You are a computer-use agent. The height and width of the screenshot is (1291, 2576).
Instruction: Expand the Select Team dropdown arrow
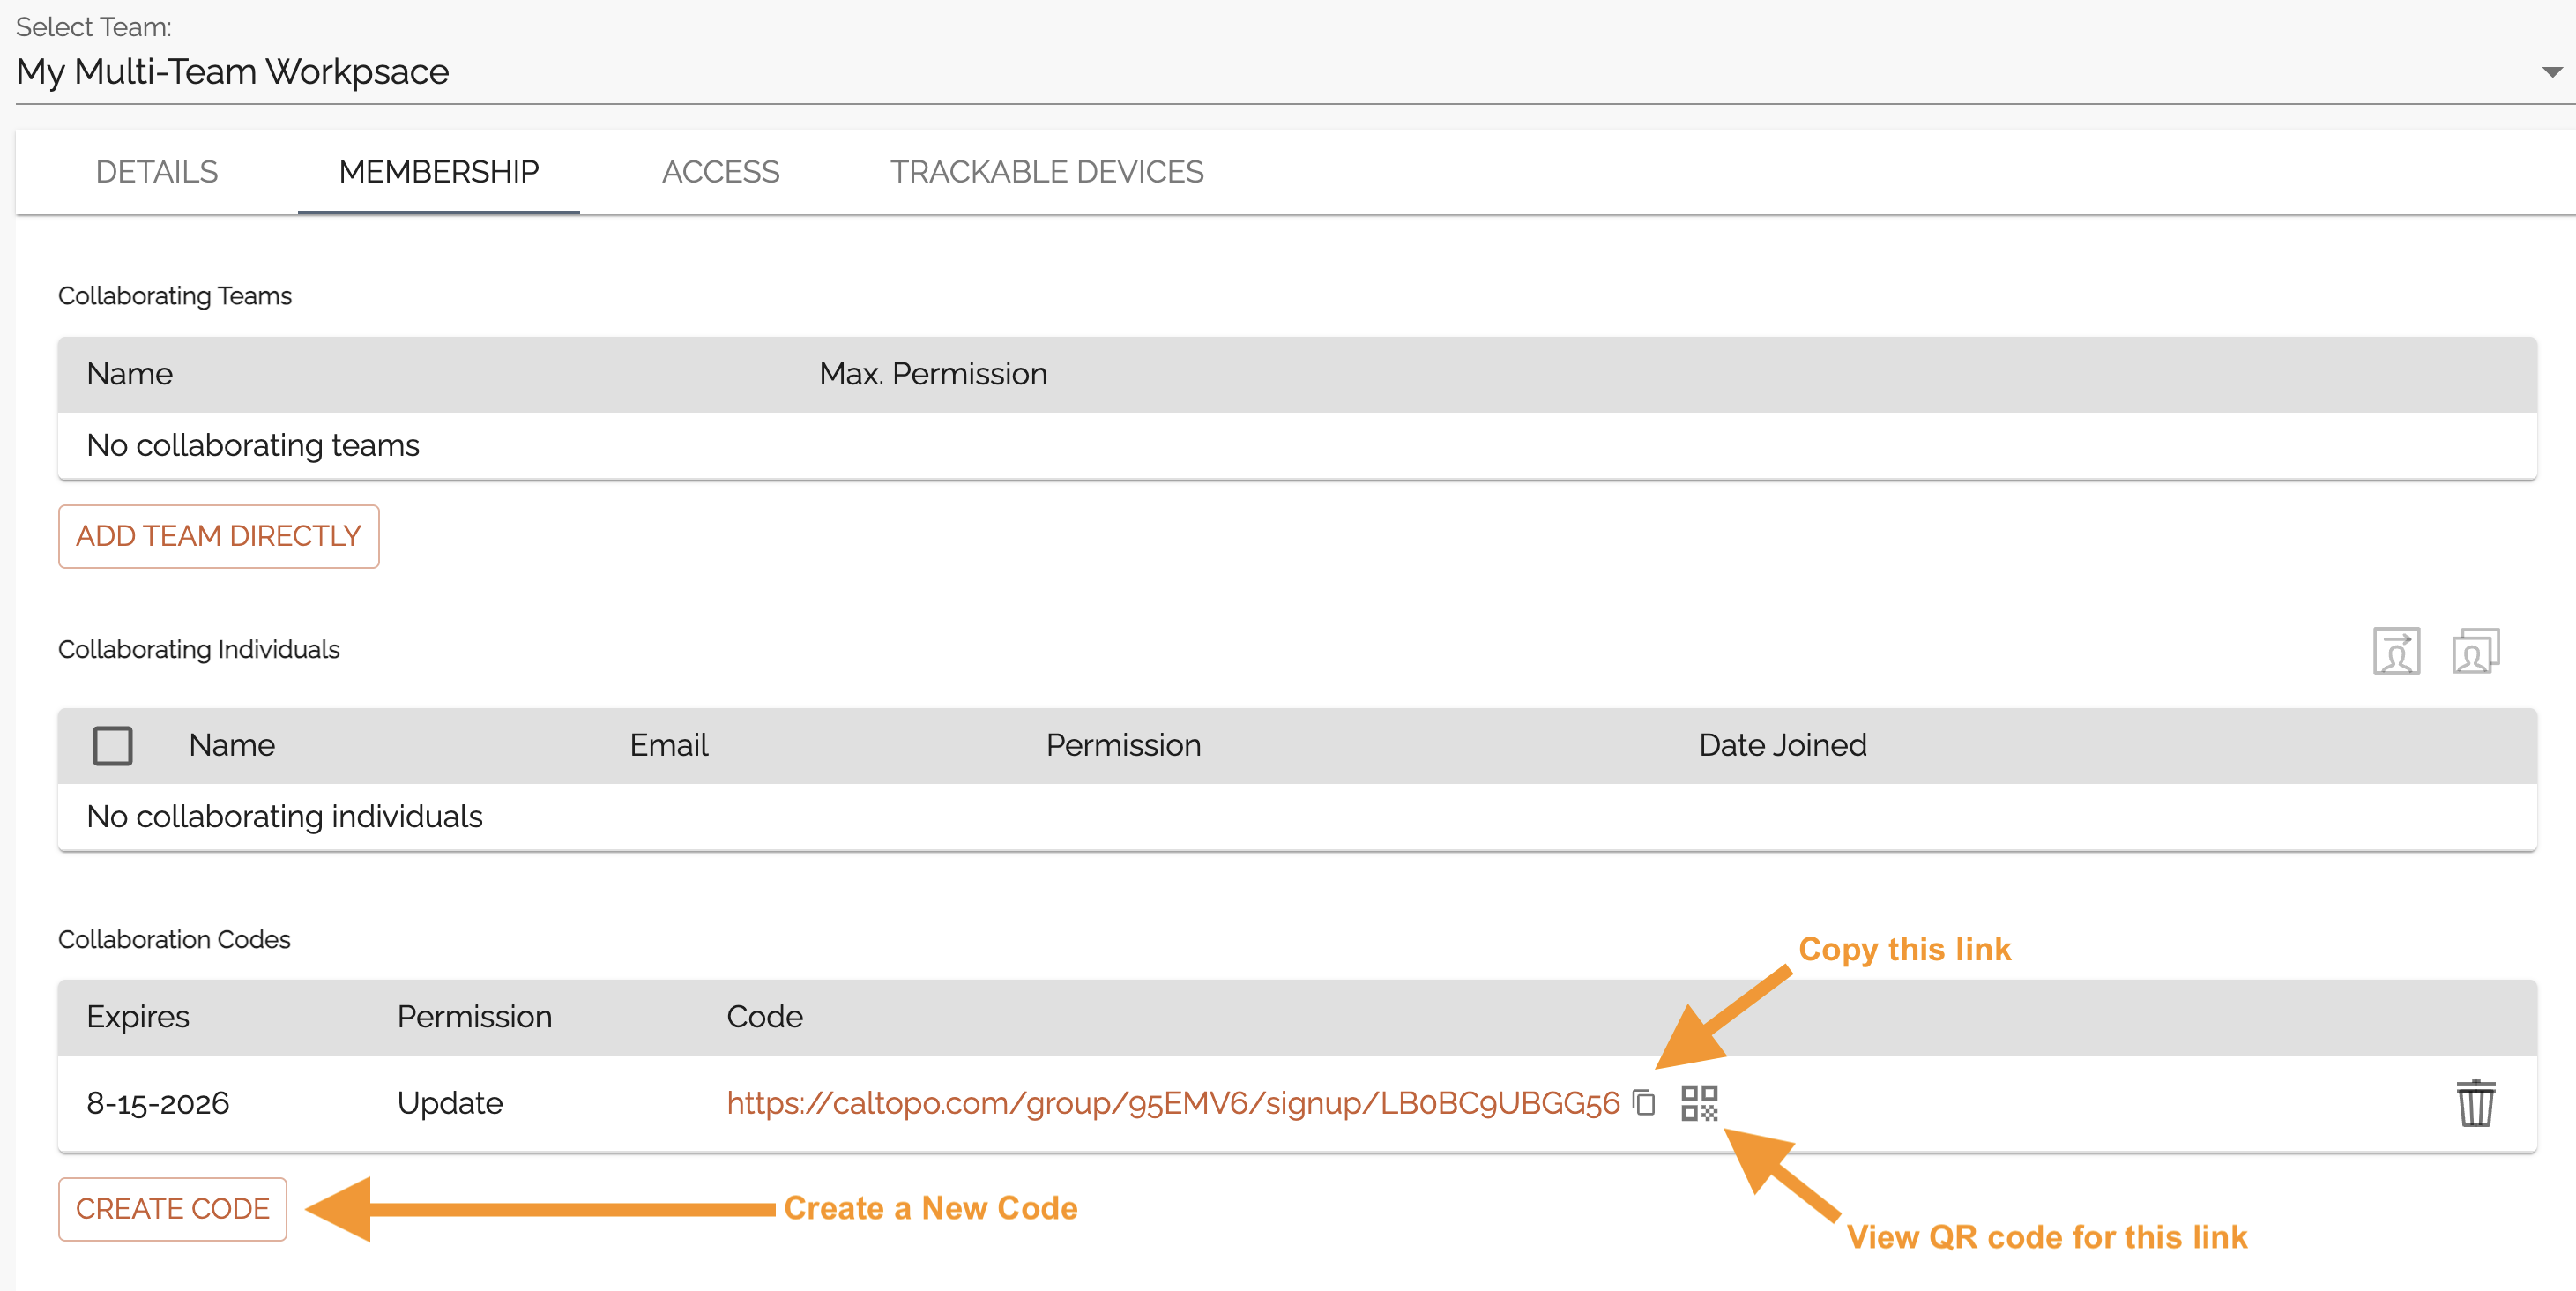coord(2551,72)
